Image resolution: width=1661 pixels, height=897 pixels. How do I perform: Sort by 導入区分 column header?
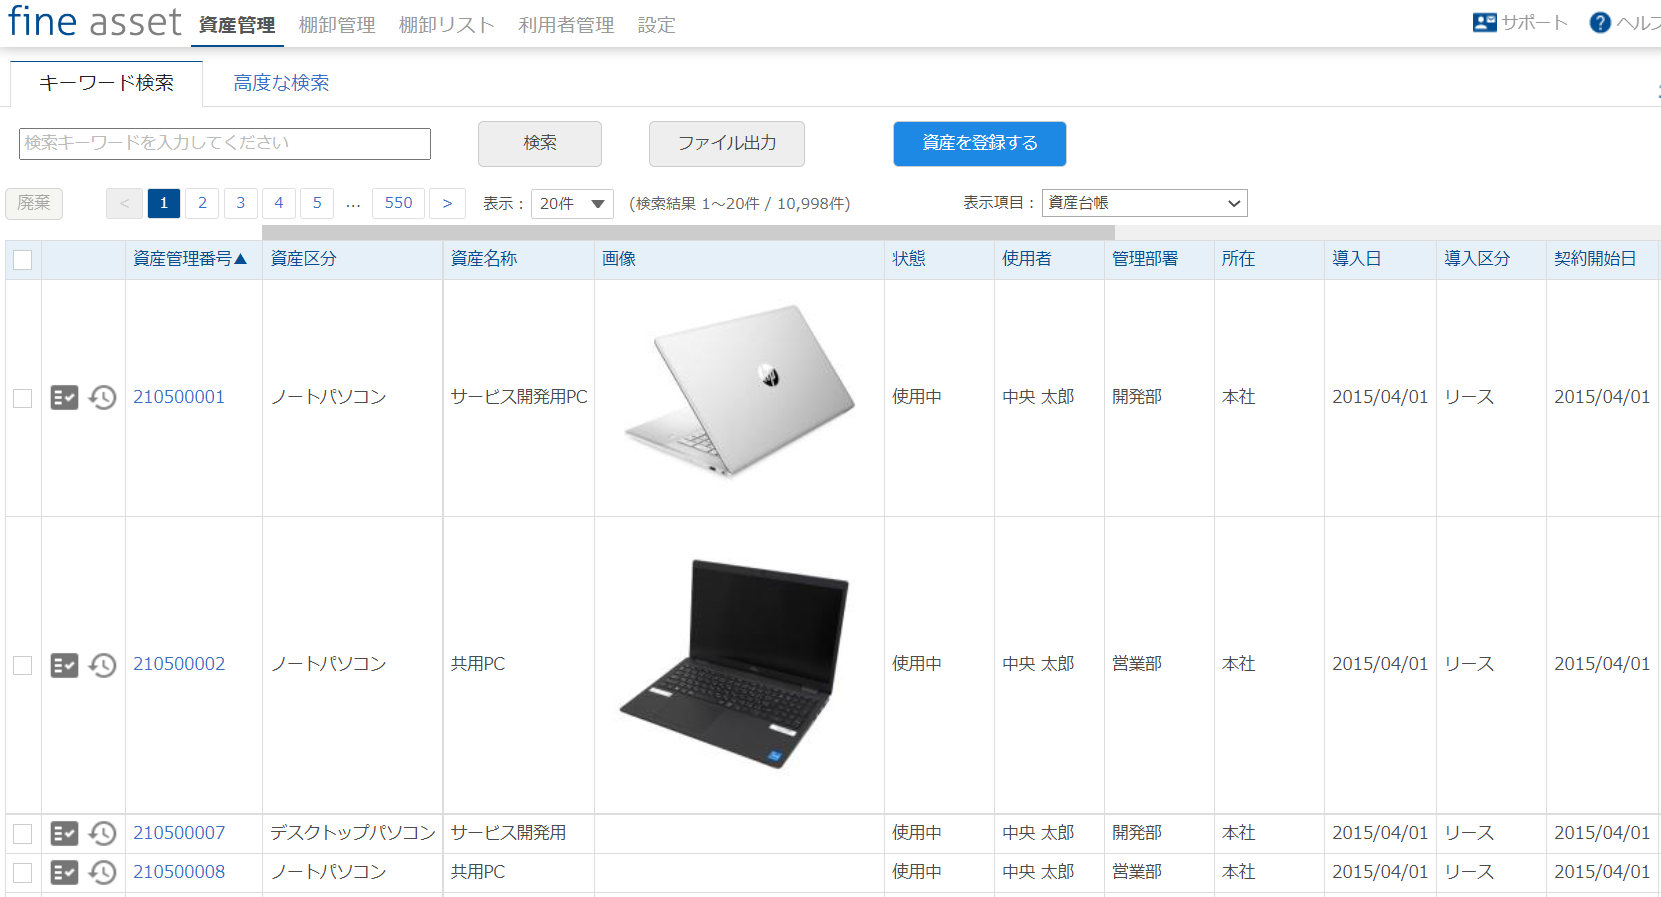[x=1477, y=259]
